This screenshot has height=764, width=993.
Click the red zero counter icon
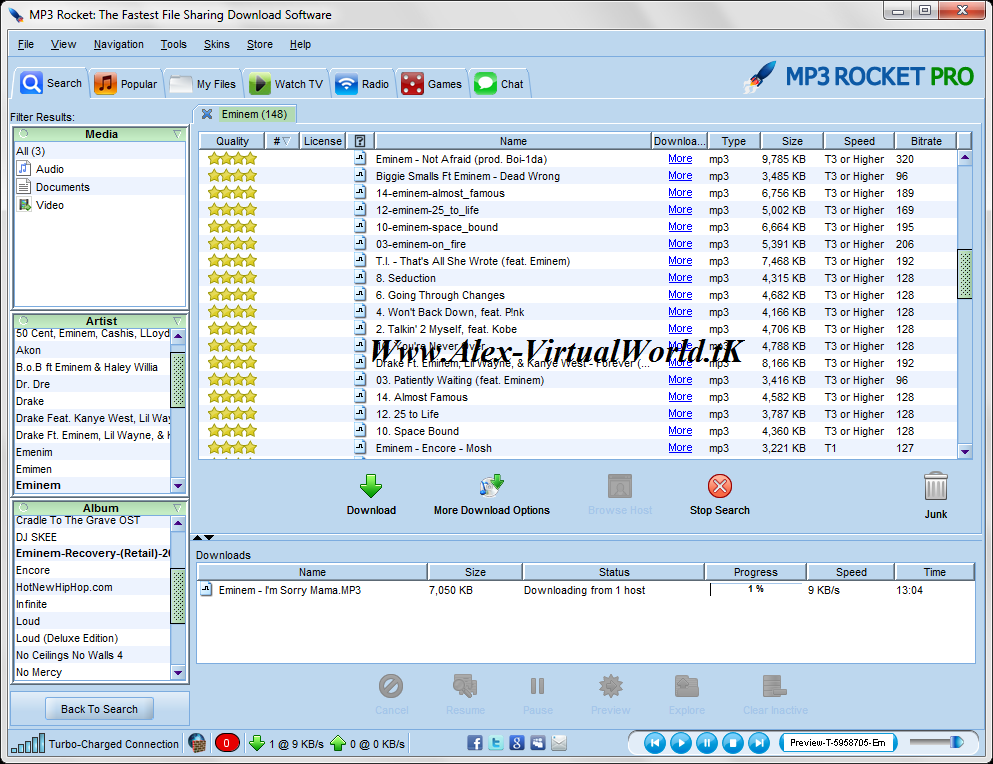click(x=226, y=743)
